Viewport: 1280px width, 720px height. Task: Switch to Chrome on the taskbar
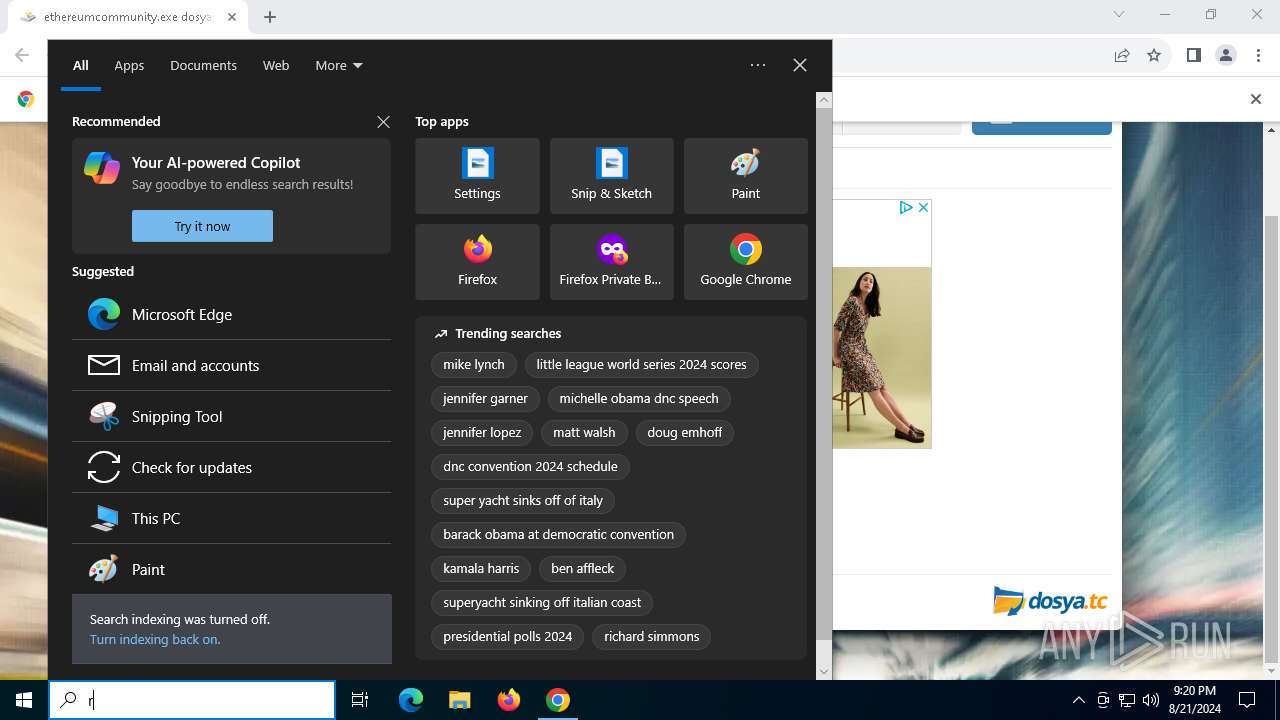coord(558,700)
